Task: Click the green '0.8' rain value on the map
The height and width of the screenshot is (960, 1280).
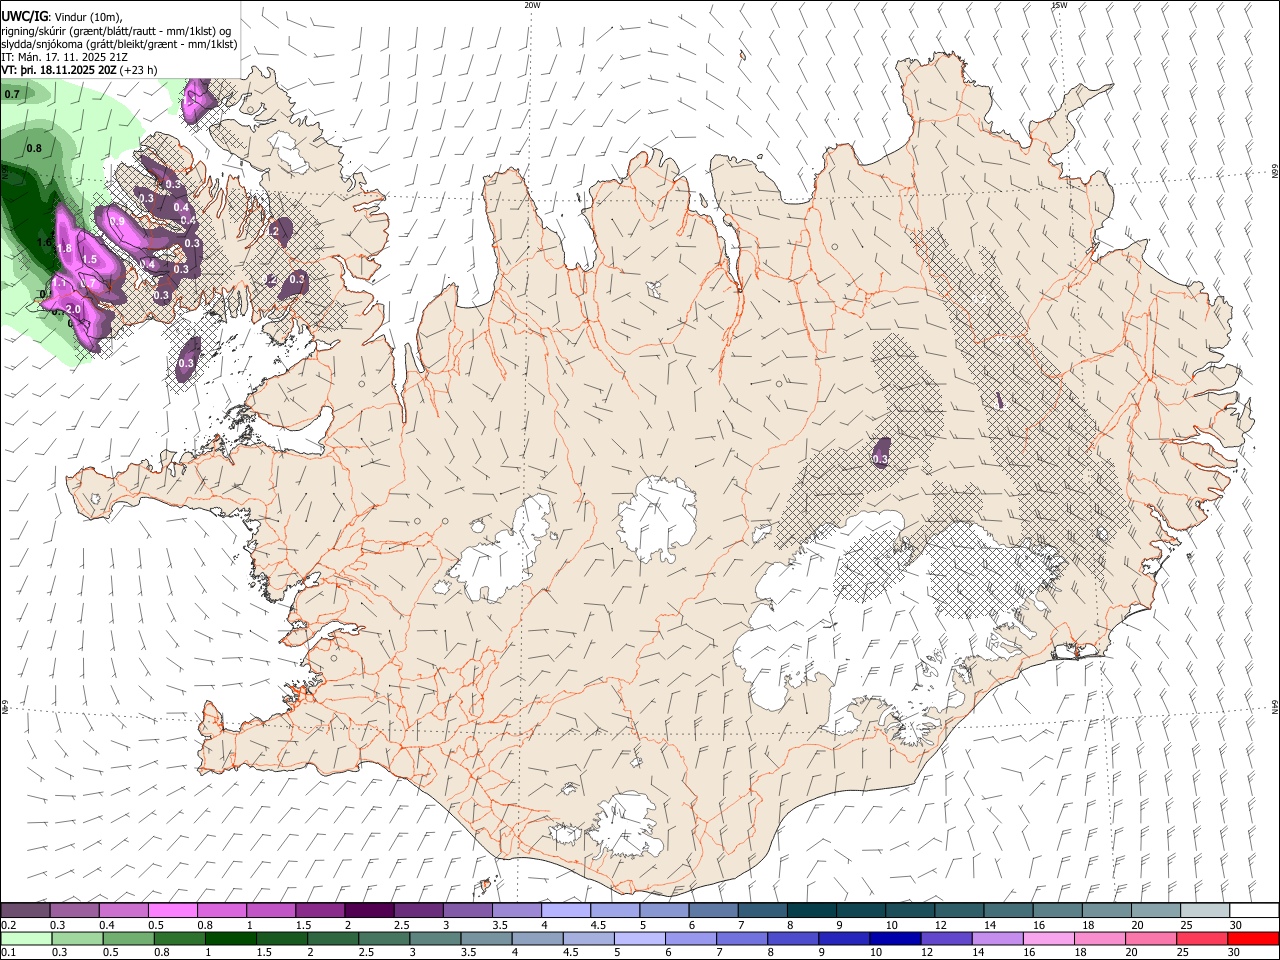Action: 34,148
